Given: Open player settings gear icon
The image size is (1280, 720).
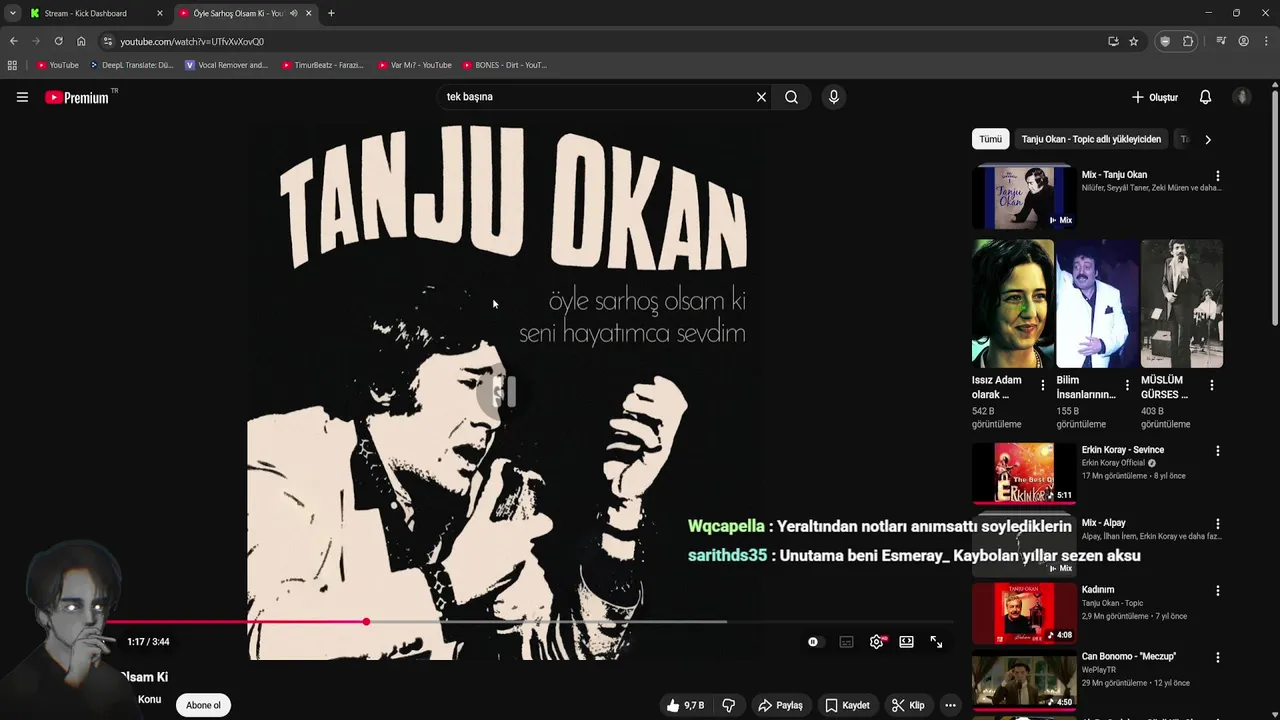Looking at the screenshot, I should [x=876, y=642].
